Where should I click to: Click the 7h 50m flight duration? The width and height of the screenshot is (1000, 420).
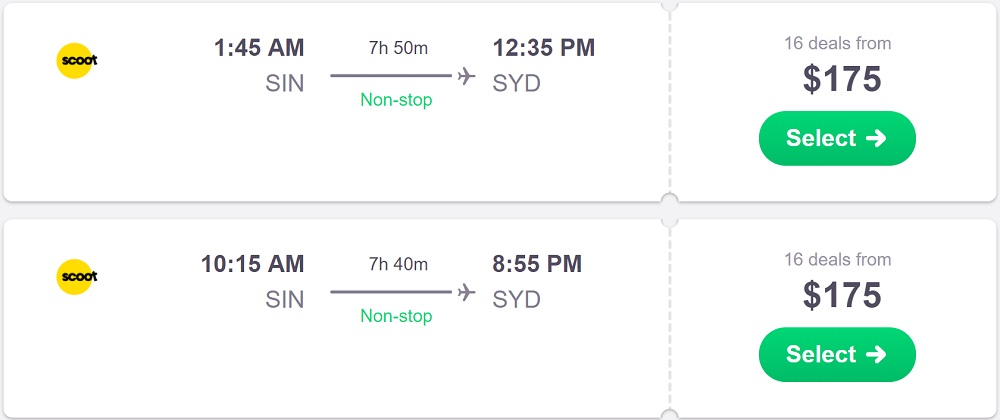click(398, 48)
